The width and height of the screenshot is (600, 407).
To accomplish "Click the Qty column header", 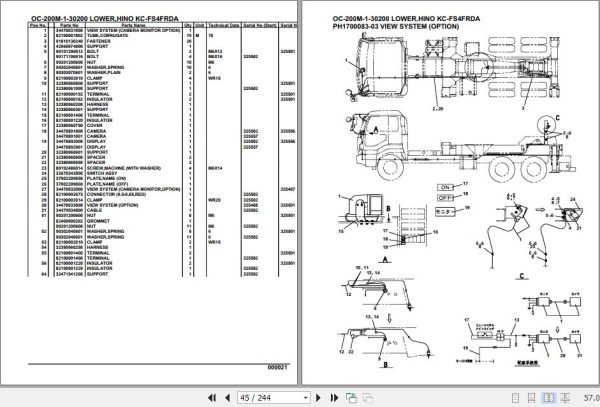I will point(188,25).
